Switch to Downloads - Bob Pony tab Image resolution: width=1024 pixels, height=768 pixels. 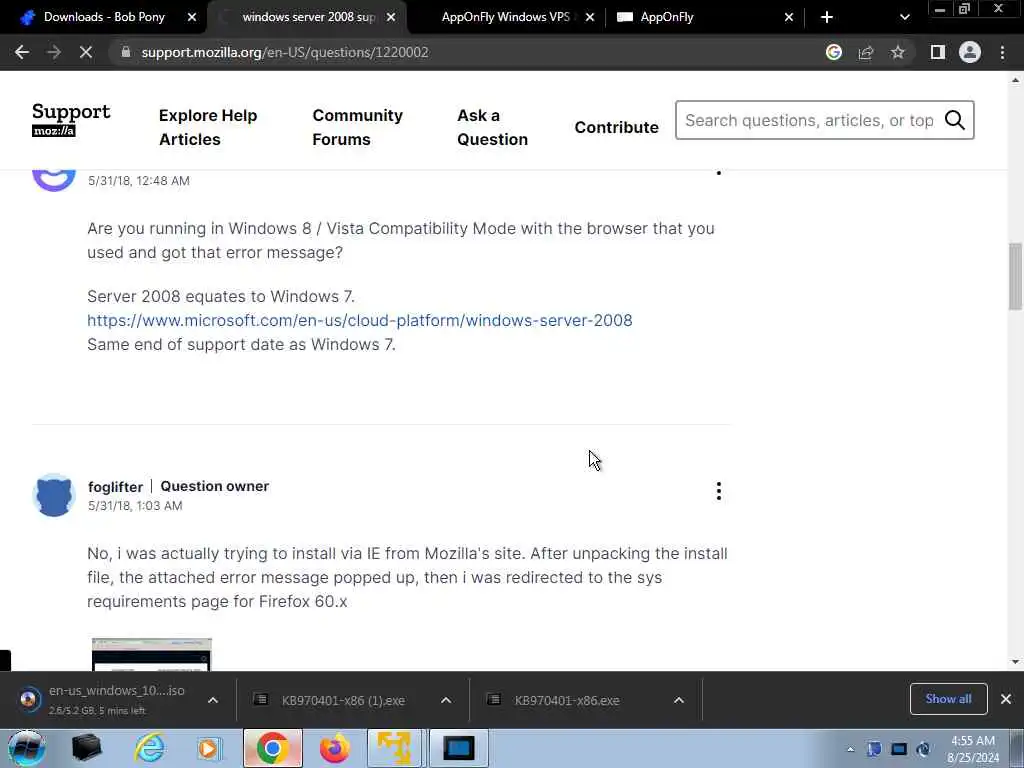click(x=104, y=17)
